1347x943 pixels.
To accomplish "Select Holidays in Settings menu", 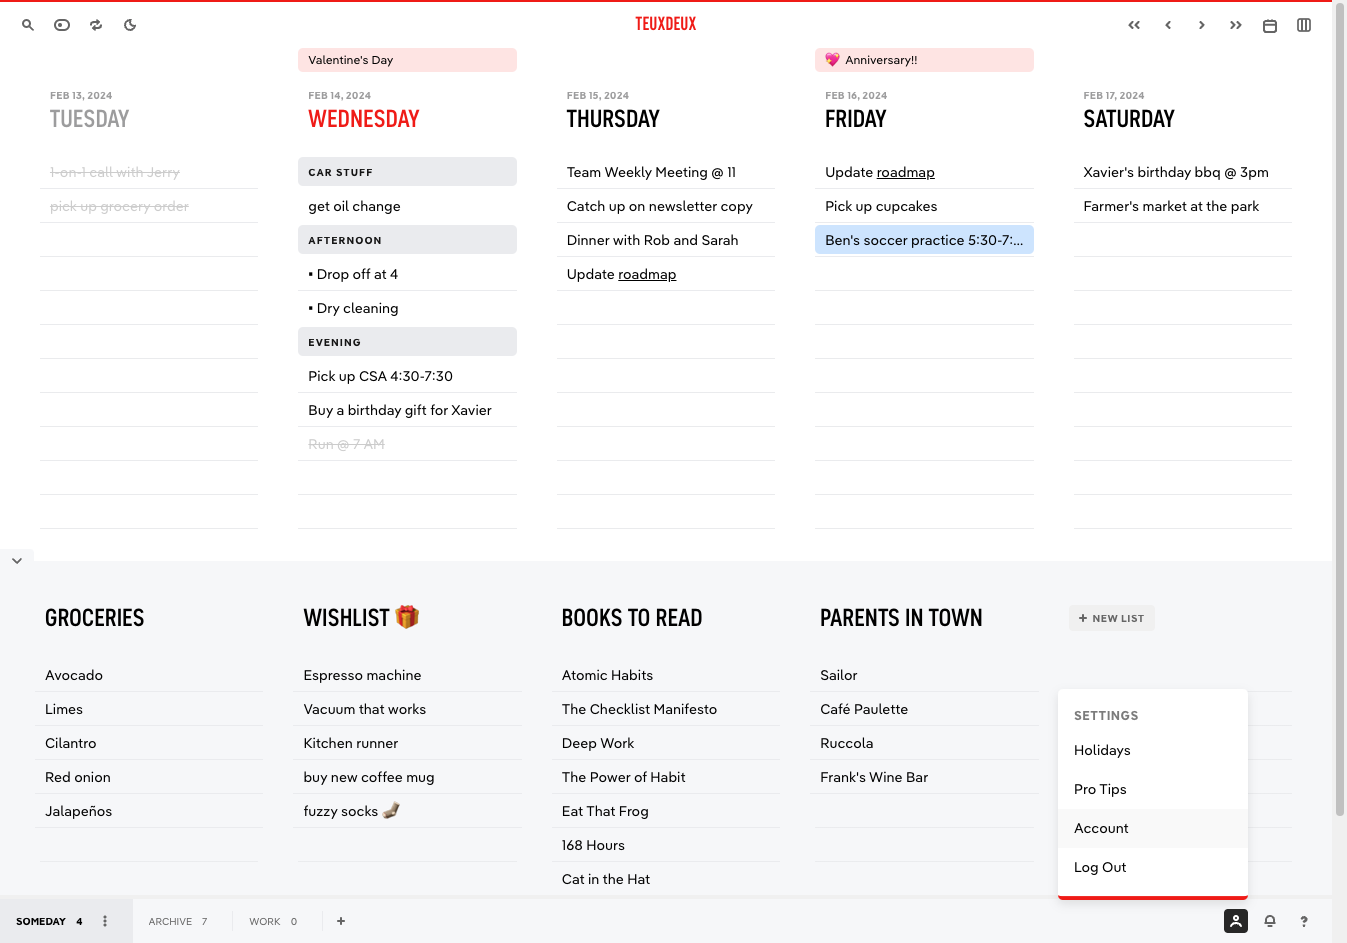I will 1153,750.
